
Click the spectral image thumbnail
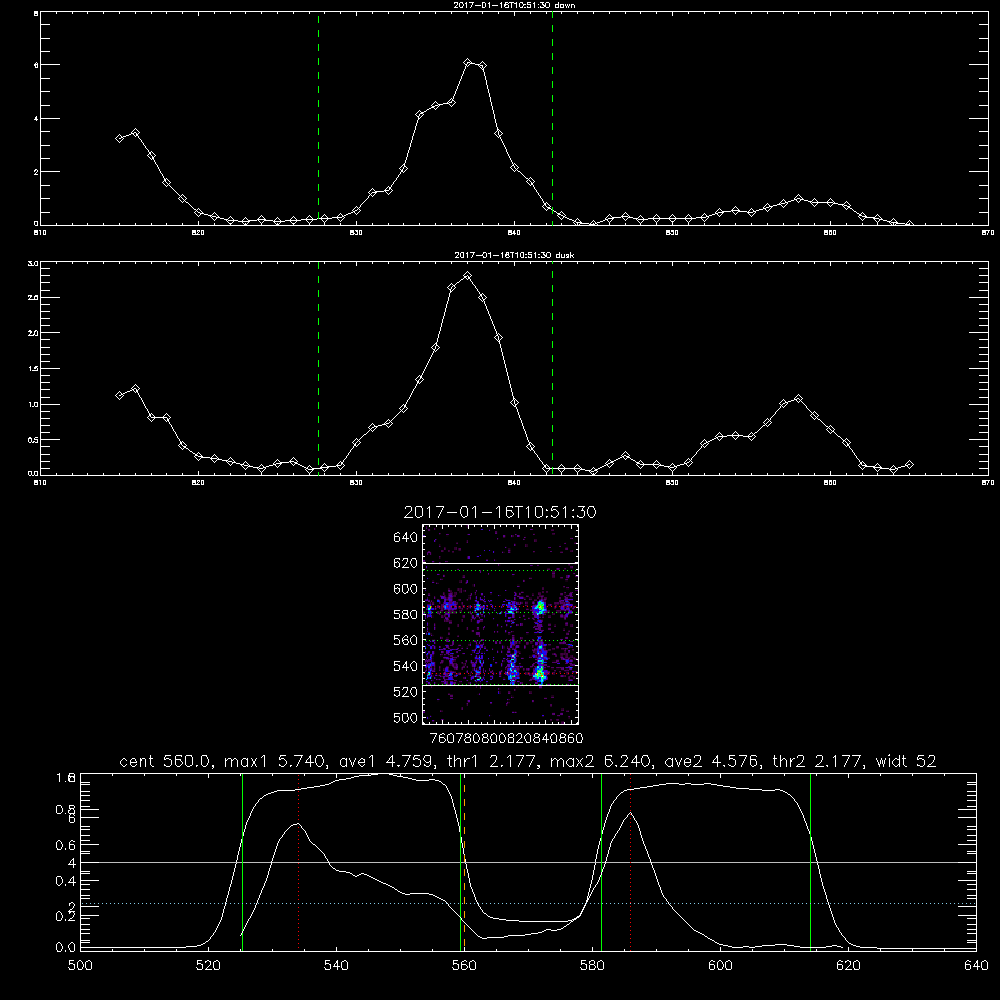[501, 624]
